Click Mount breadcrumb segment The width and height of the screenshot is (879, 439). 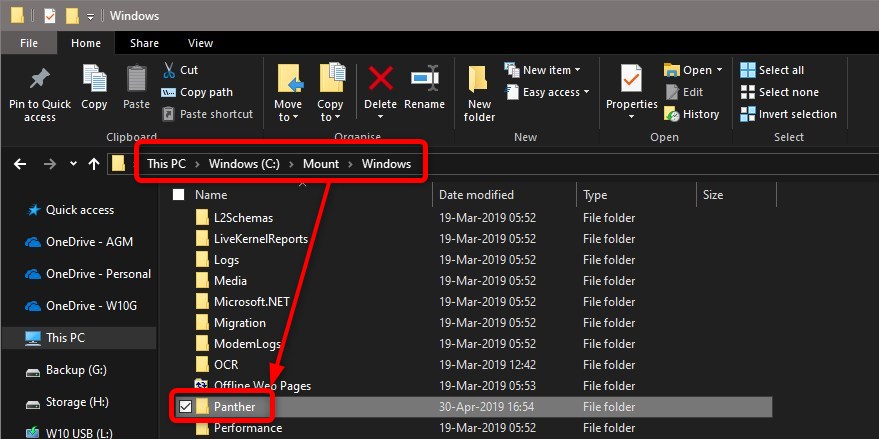click(321, 164)
